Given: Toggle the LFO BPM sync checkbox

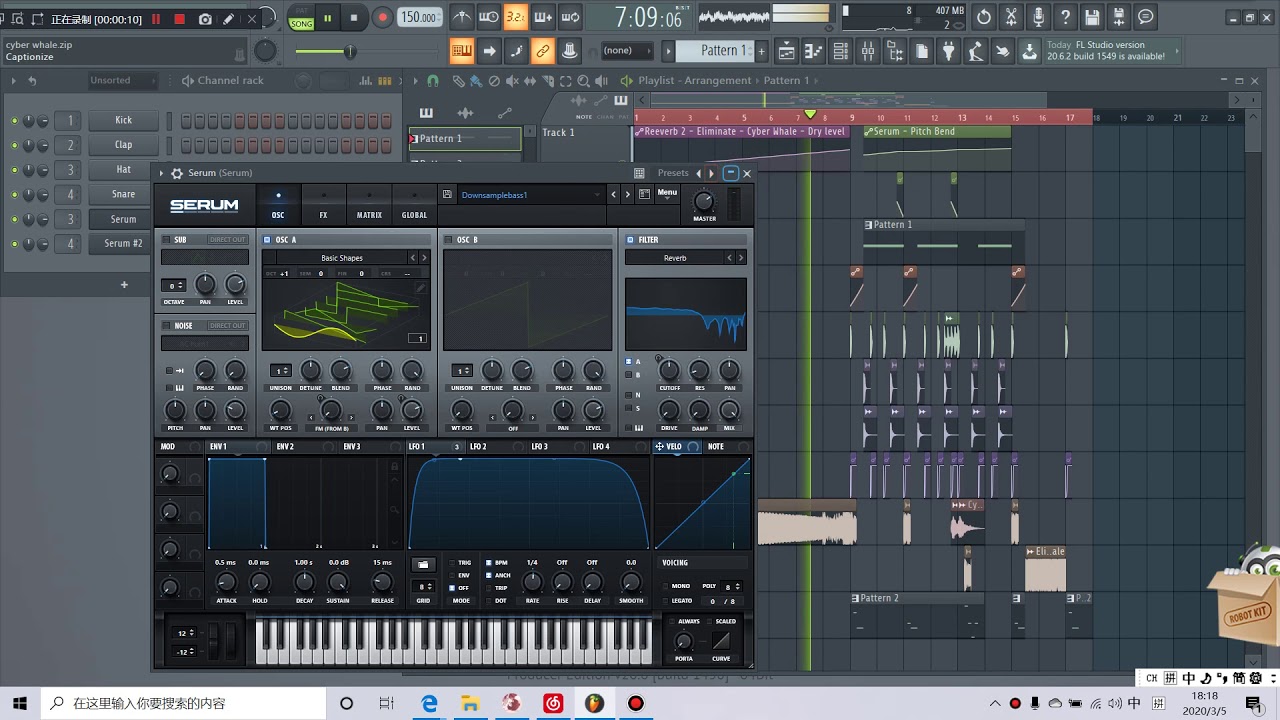Looking at the screenshot, I should pyautogui.click(x=489, y=563).
